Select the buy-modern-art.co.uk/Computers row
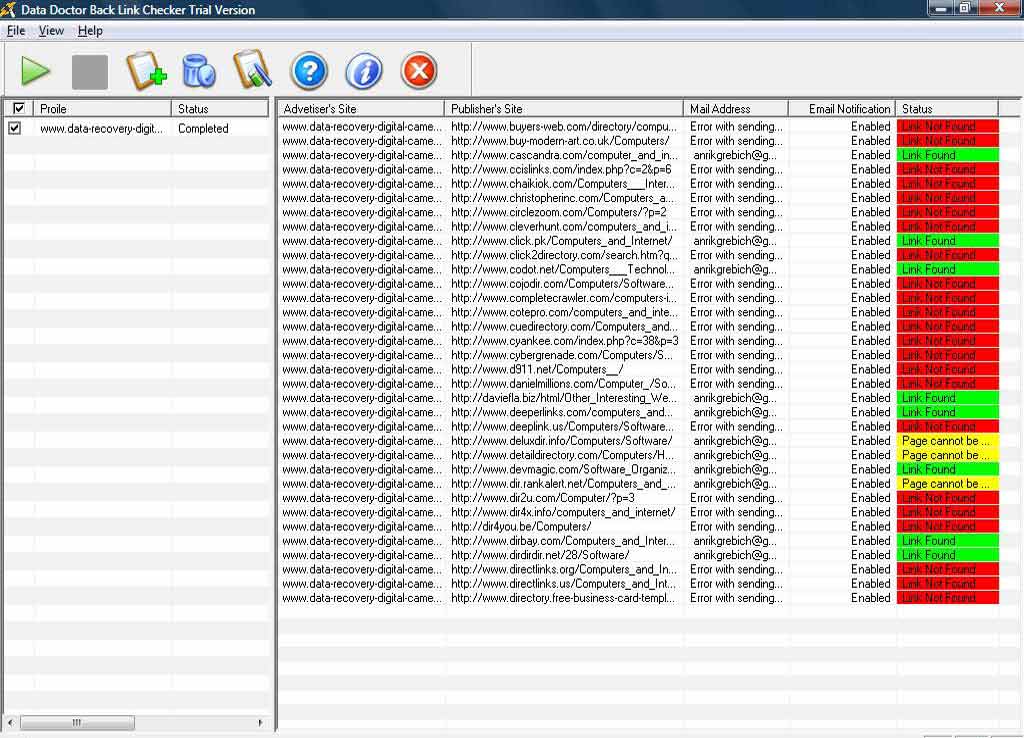The height and width of the screenshot is (738, 1024). (640, 140)
